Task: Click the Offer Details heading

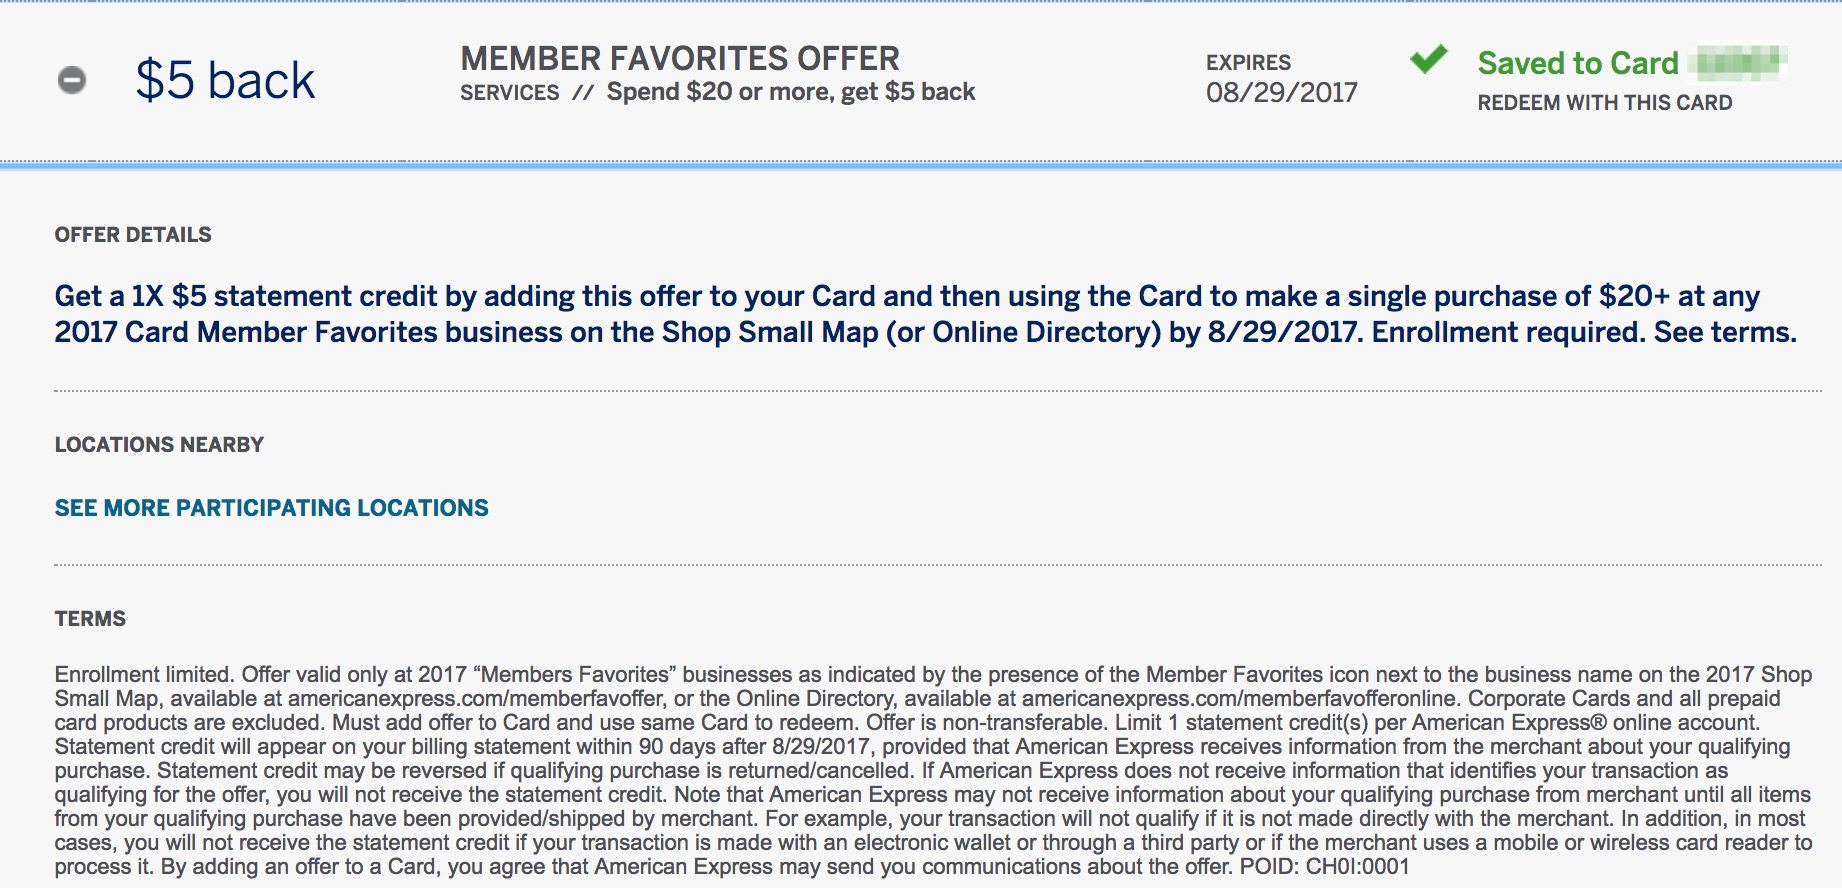Action: point(133,235)
